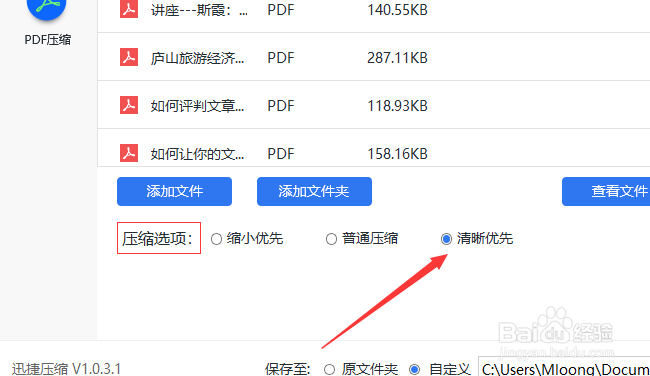Viewport: 650px width, 376px height.
Task: Click the 迅捷压缩 V1.0.3.1 version text
Action: coord(66,369)
